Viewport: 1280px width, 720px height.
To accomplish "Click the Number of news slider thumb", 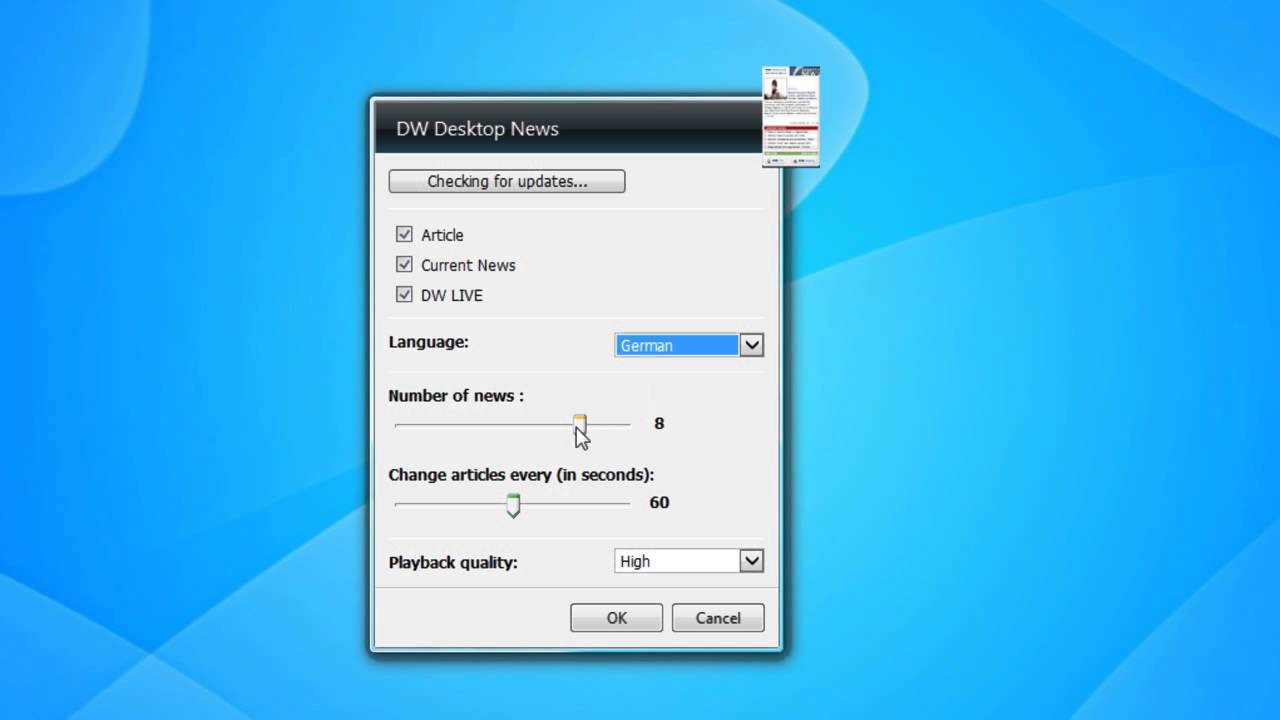I will point(580,424).
